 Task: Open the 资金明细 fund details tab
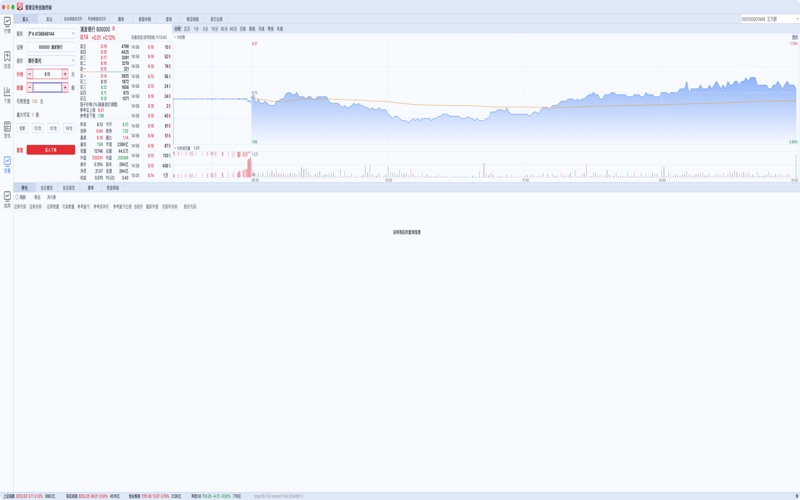coord(113,188)
